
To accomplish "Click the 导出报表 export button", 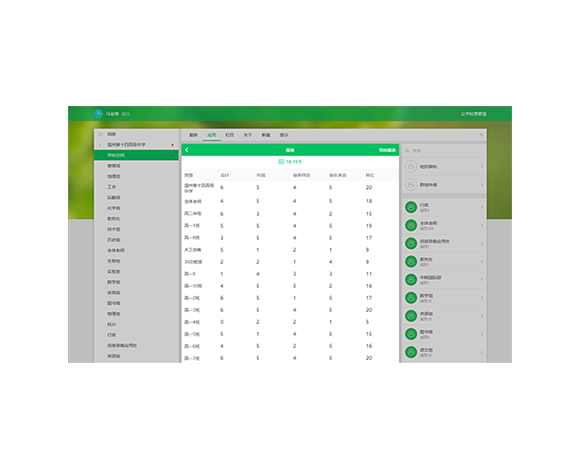I will [x=387, y=150].
